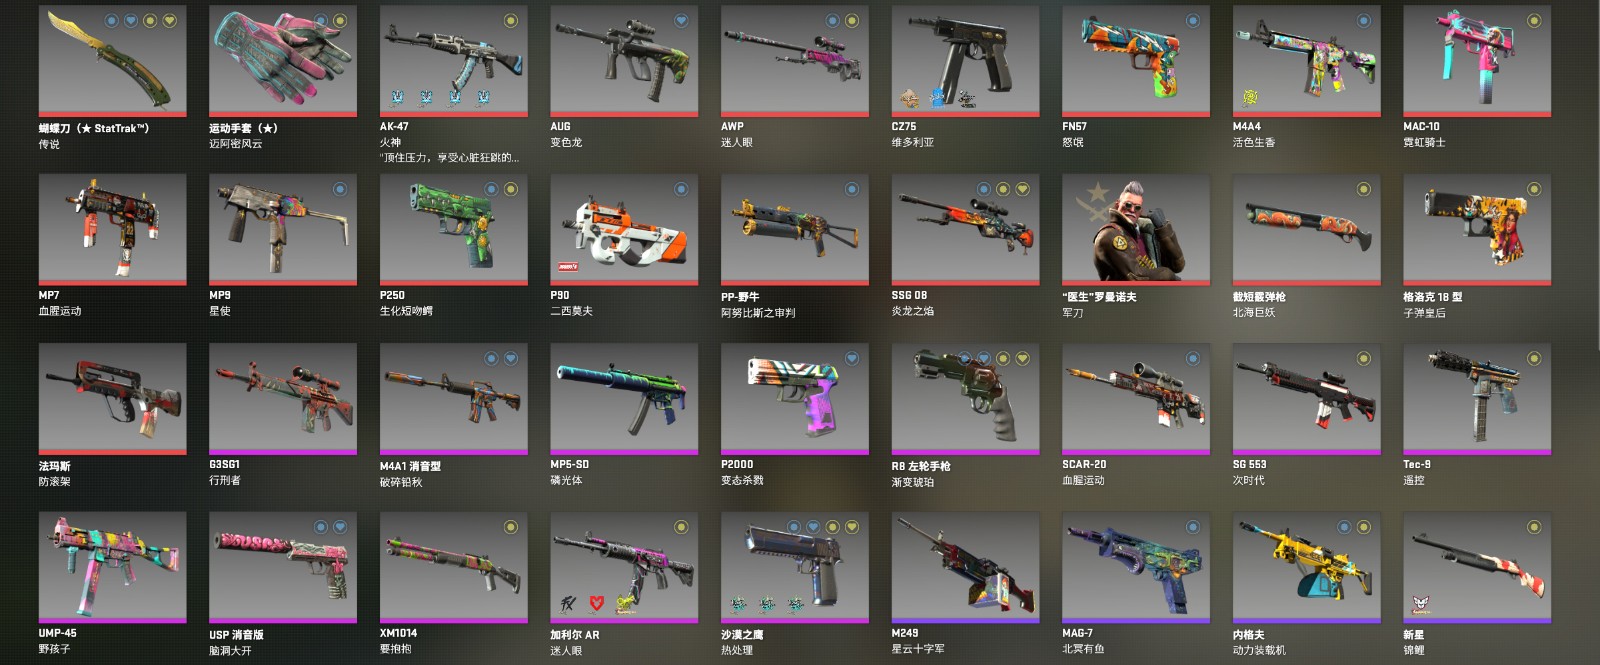
Task: Click the yellow heart on the butterfly knife
Action: 169,20
